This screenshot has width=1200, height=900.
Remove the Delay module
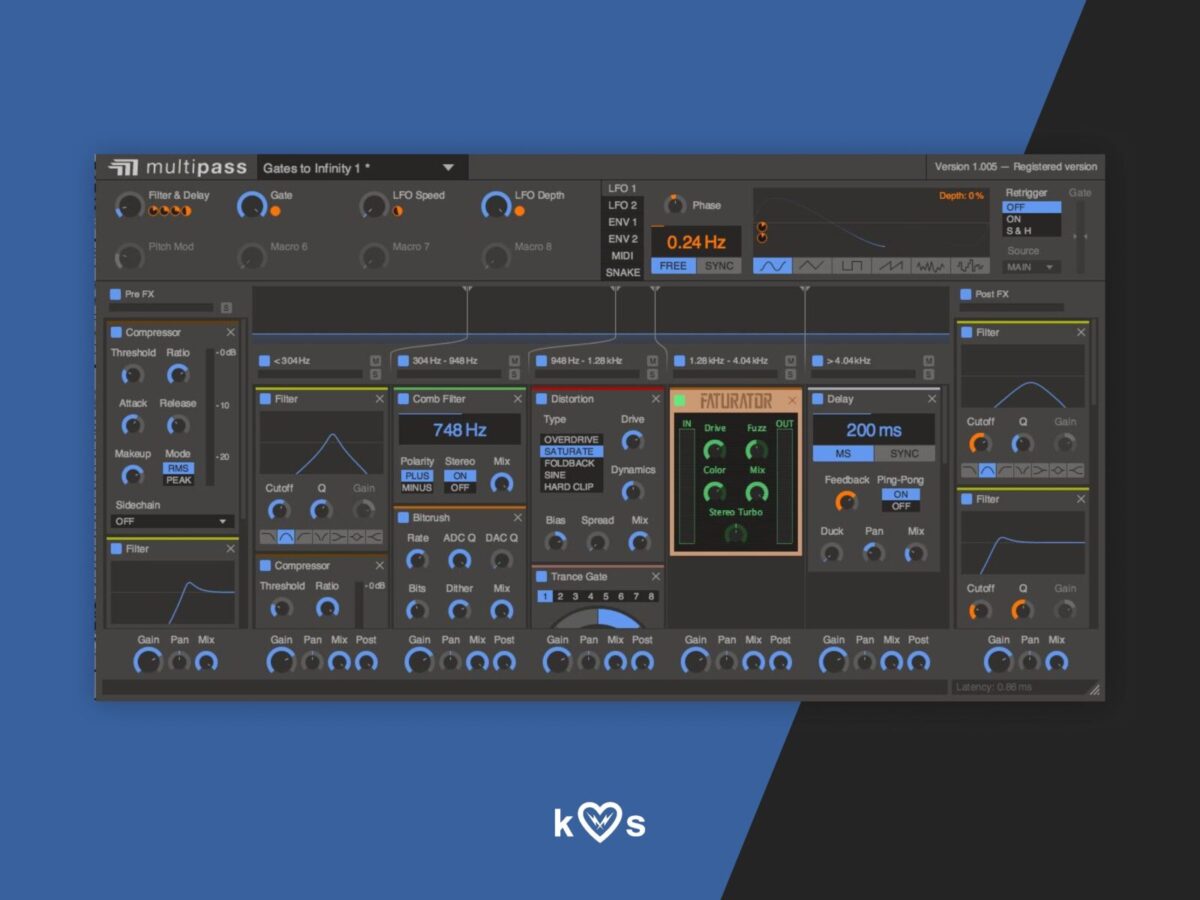[932, 399]
